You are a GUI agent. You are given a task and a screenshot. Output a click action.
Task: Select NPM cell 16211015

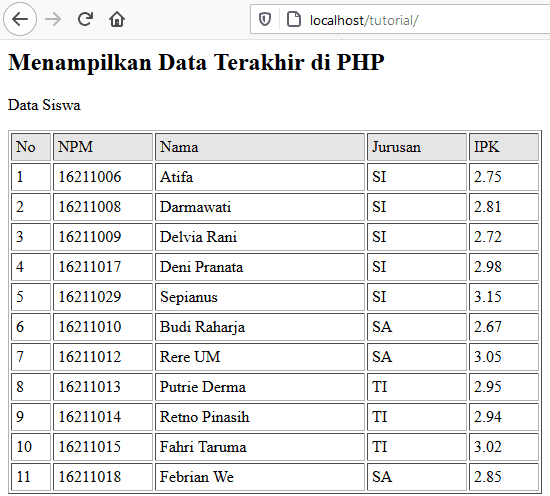pyautogui.click(x=103, y=447)
